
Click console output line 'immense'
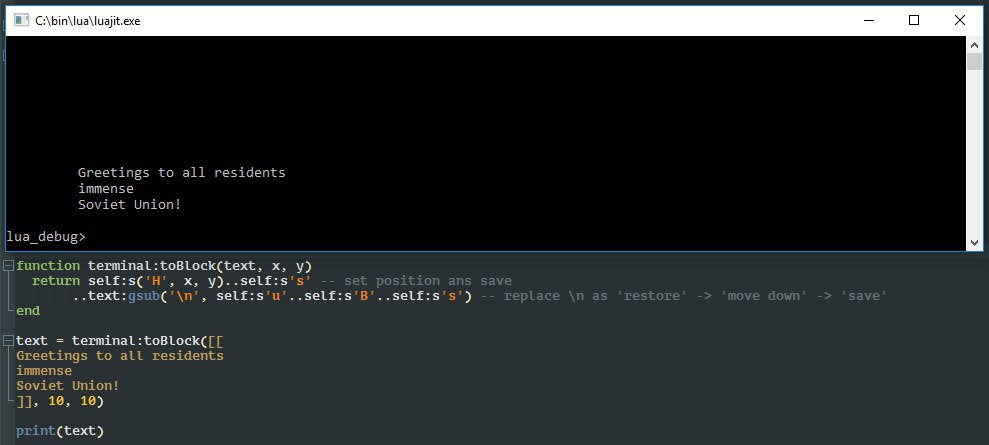pyautogui.click(x=106, y=188)
